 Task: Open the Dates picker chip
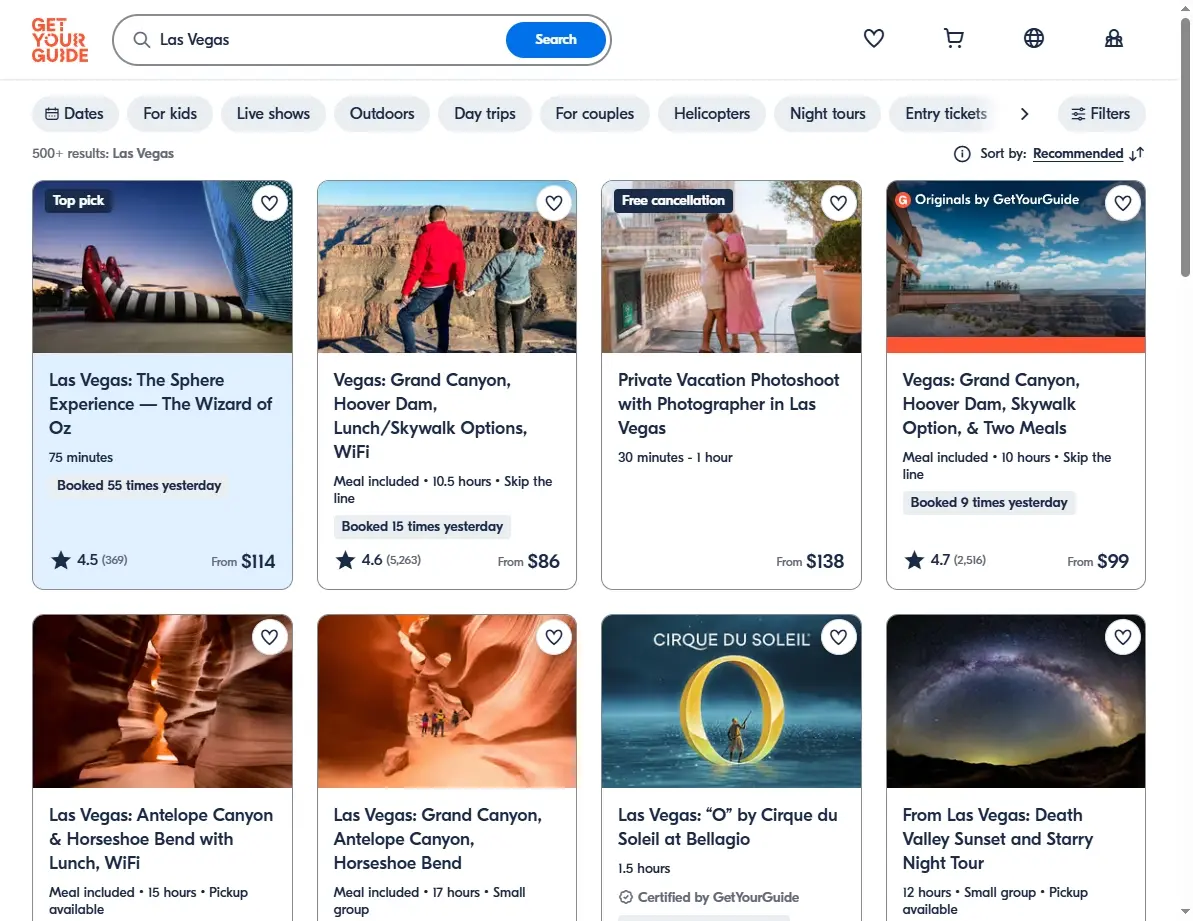click(x=75, y=114)
